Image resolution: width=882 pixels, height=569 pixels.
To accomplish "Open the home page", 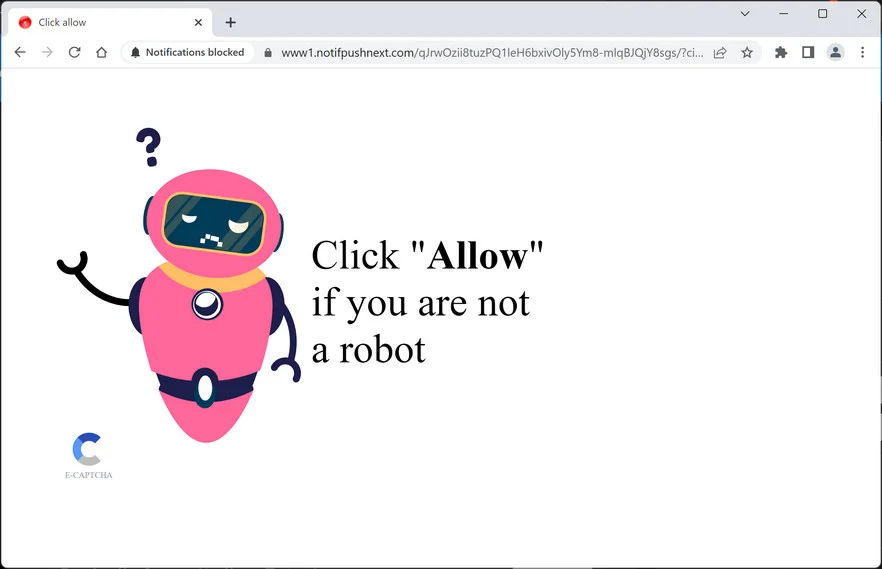I will pyautogui.click(x=101, y=52).
